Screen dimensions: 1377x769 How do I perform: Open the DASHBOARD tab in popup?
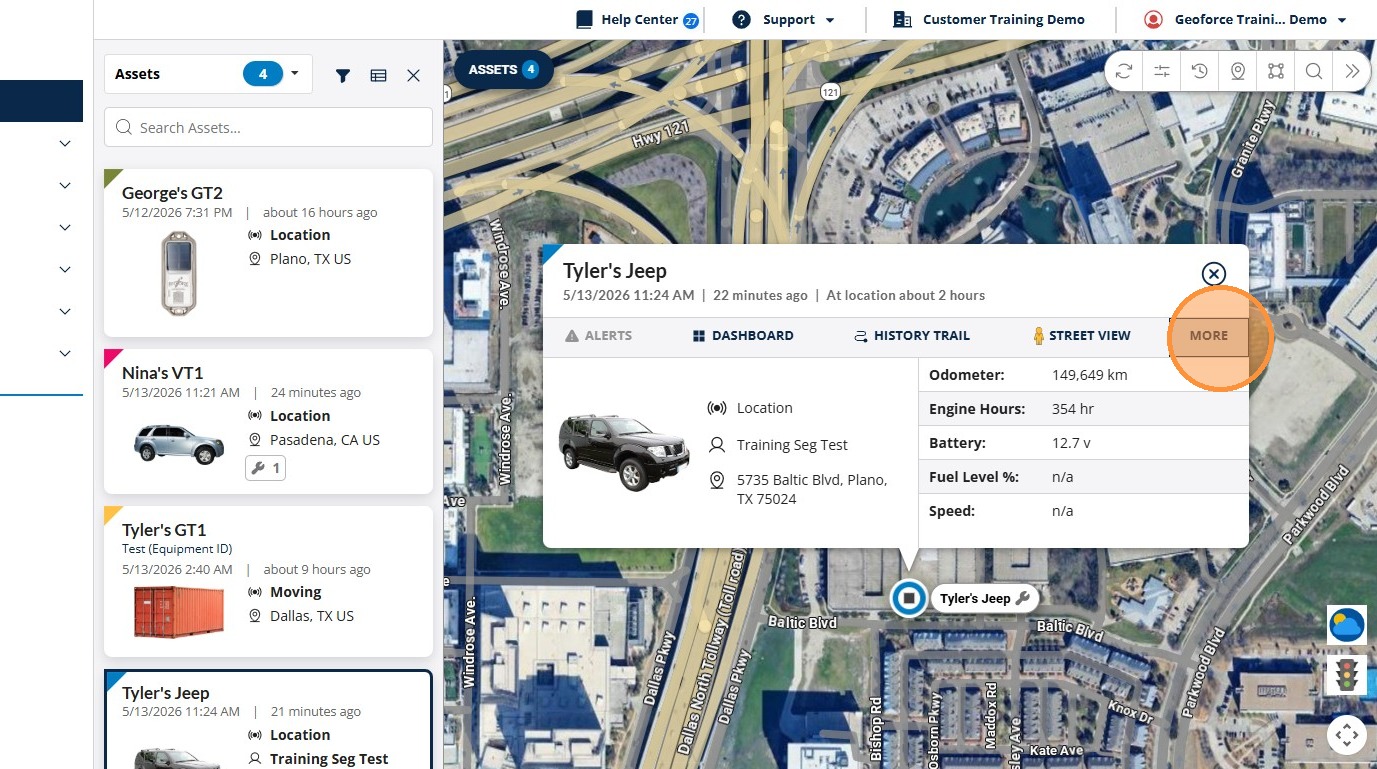tap(743, 336)
